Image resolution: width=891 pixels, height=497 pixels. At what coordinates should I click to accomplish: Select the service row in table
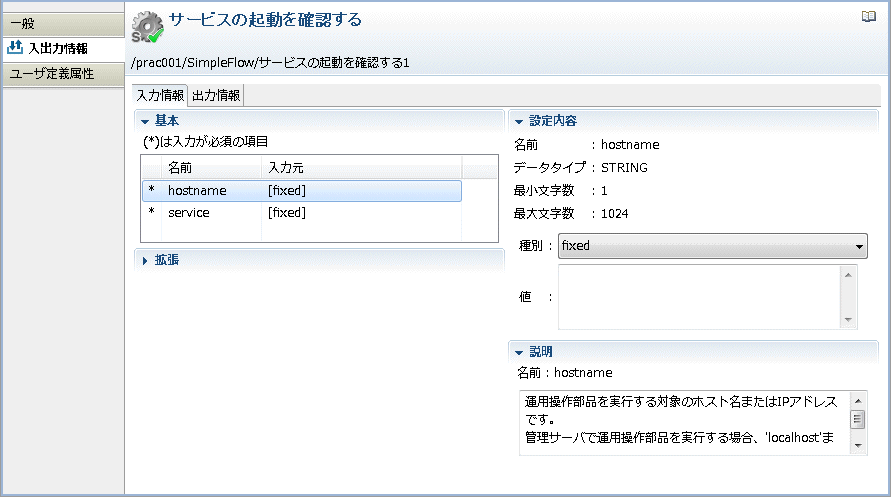pyautogui.click(x=302, y=213)
